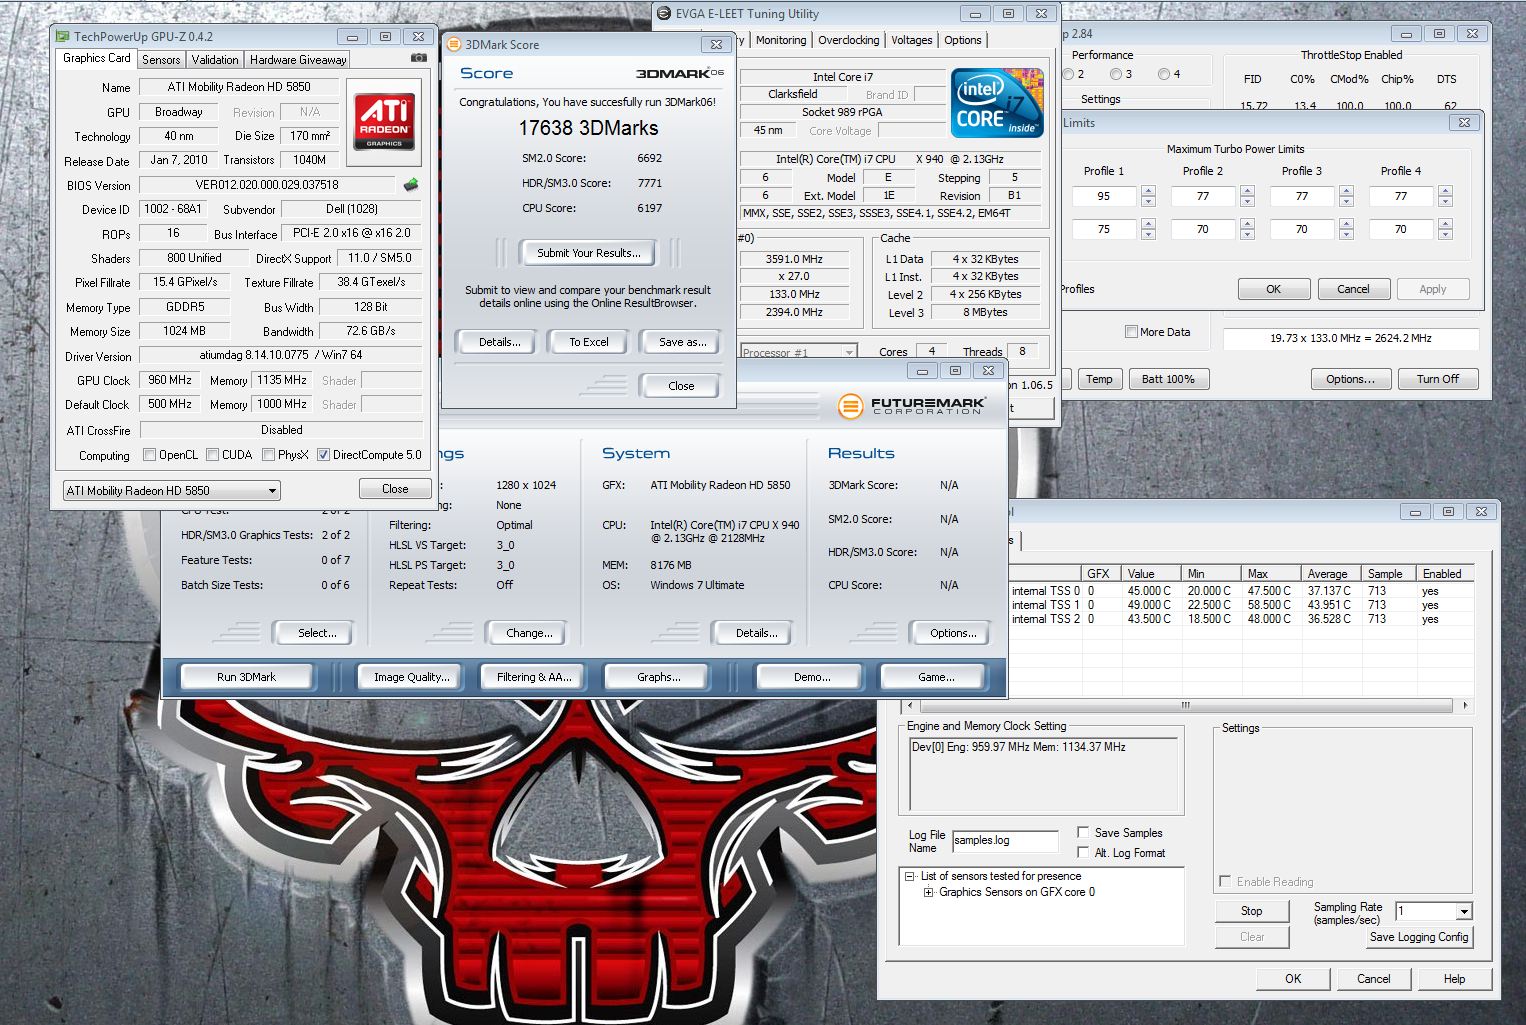
Task: Open Filtering & AA settings
Action: (x=534, y=677)
